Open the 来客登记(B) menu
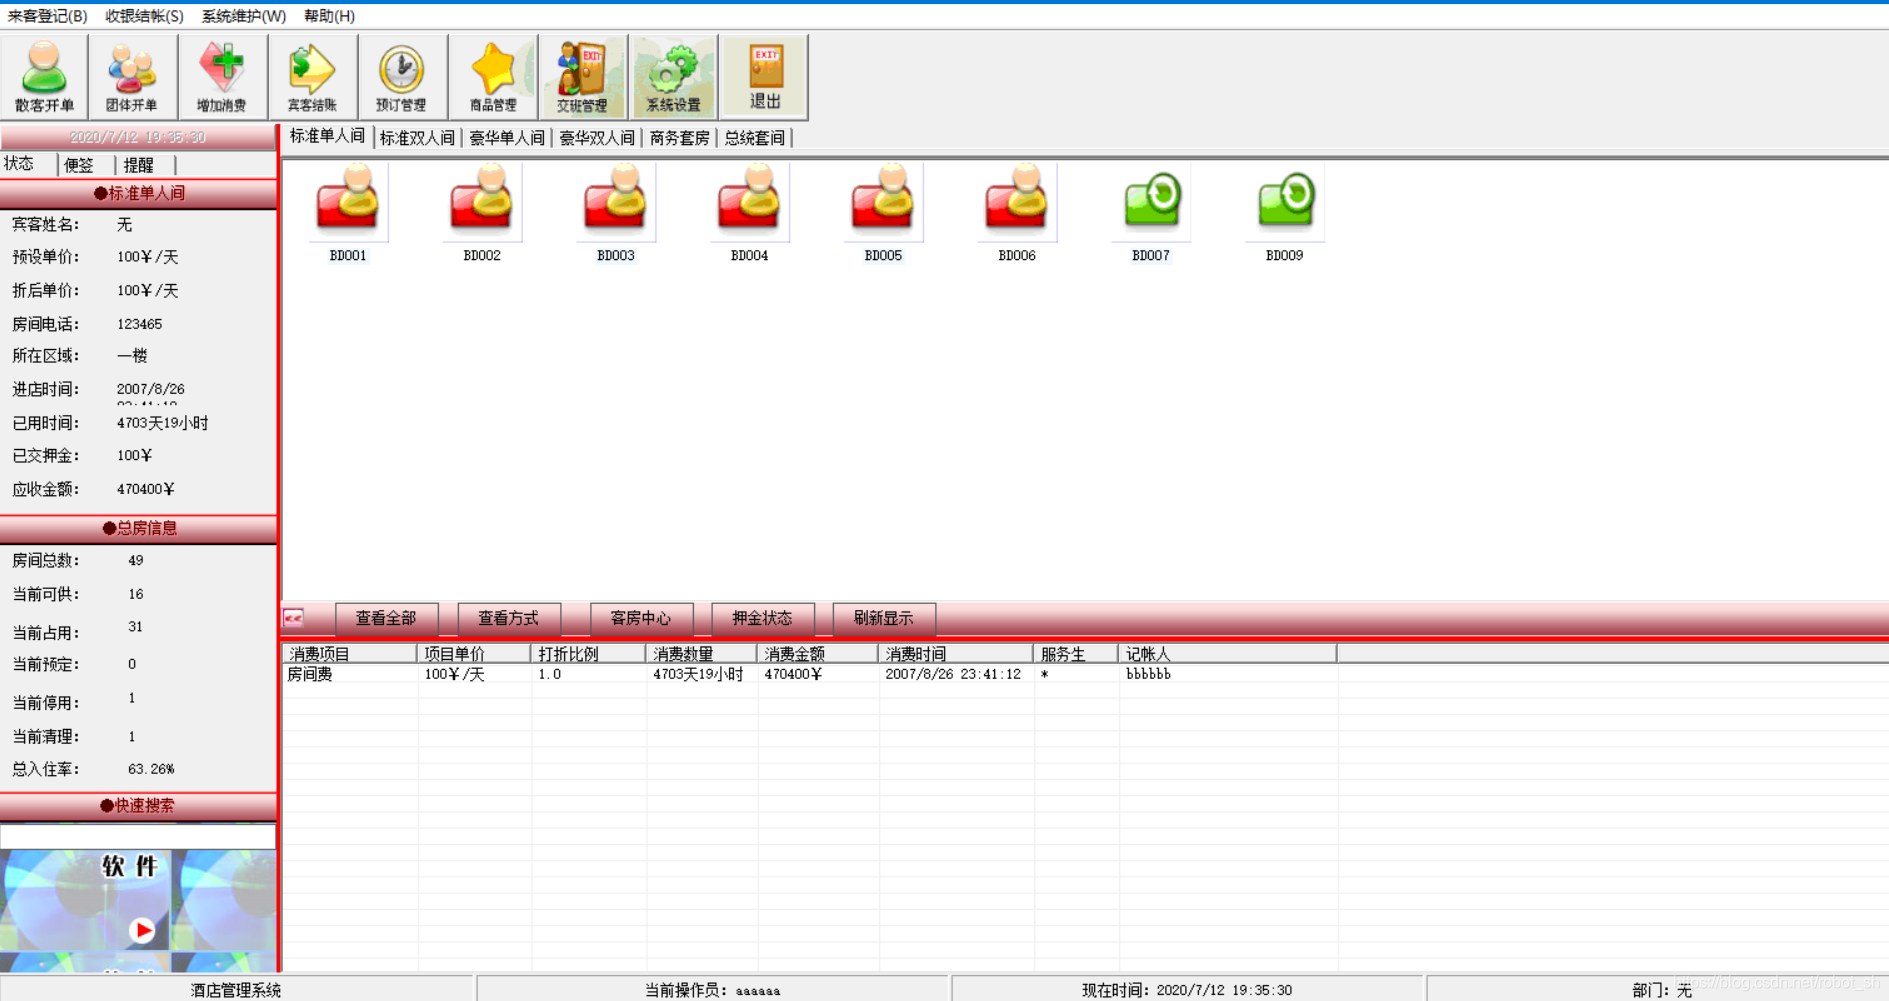The image size is (1889, 1001). (47, 16)
